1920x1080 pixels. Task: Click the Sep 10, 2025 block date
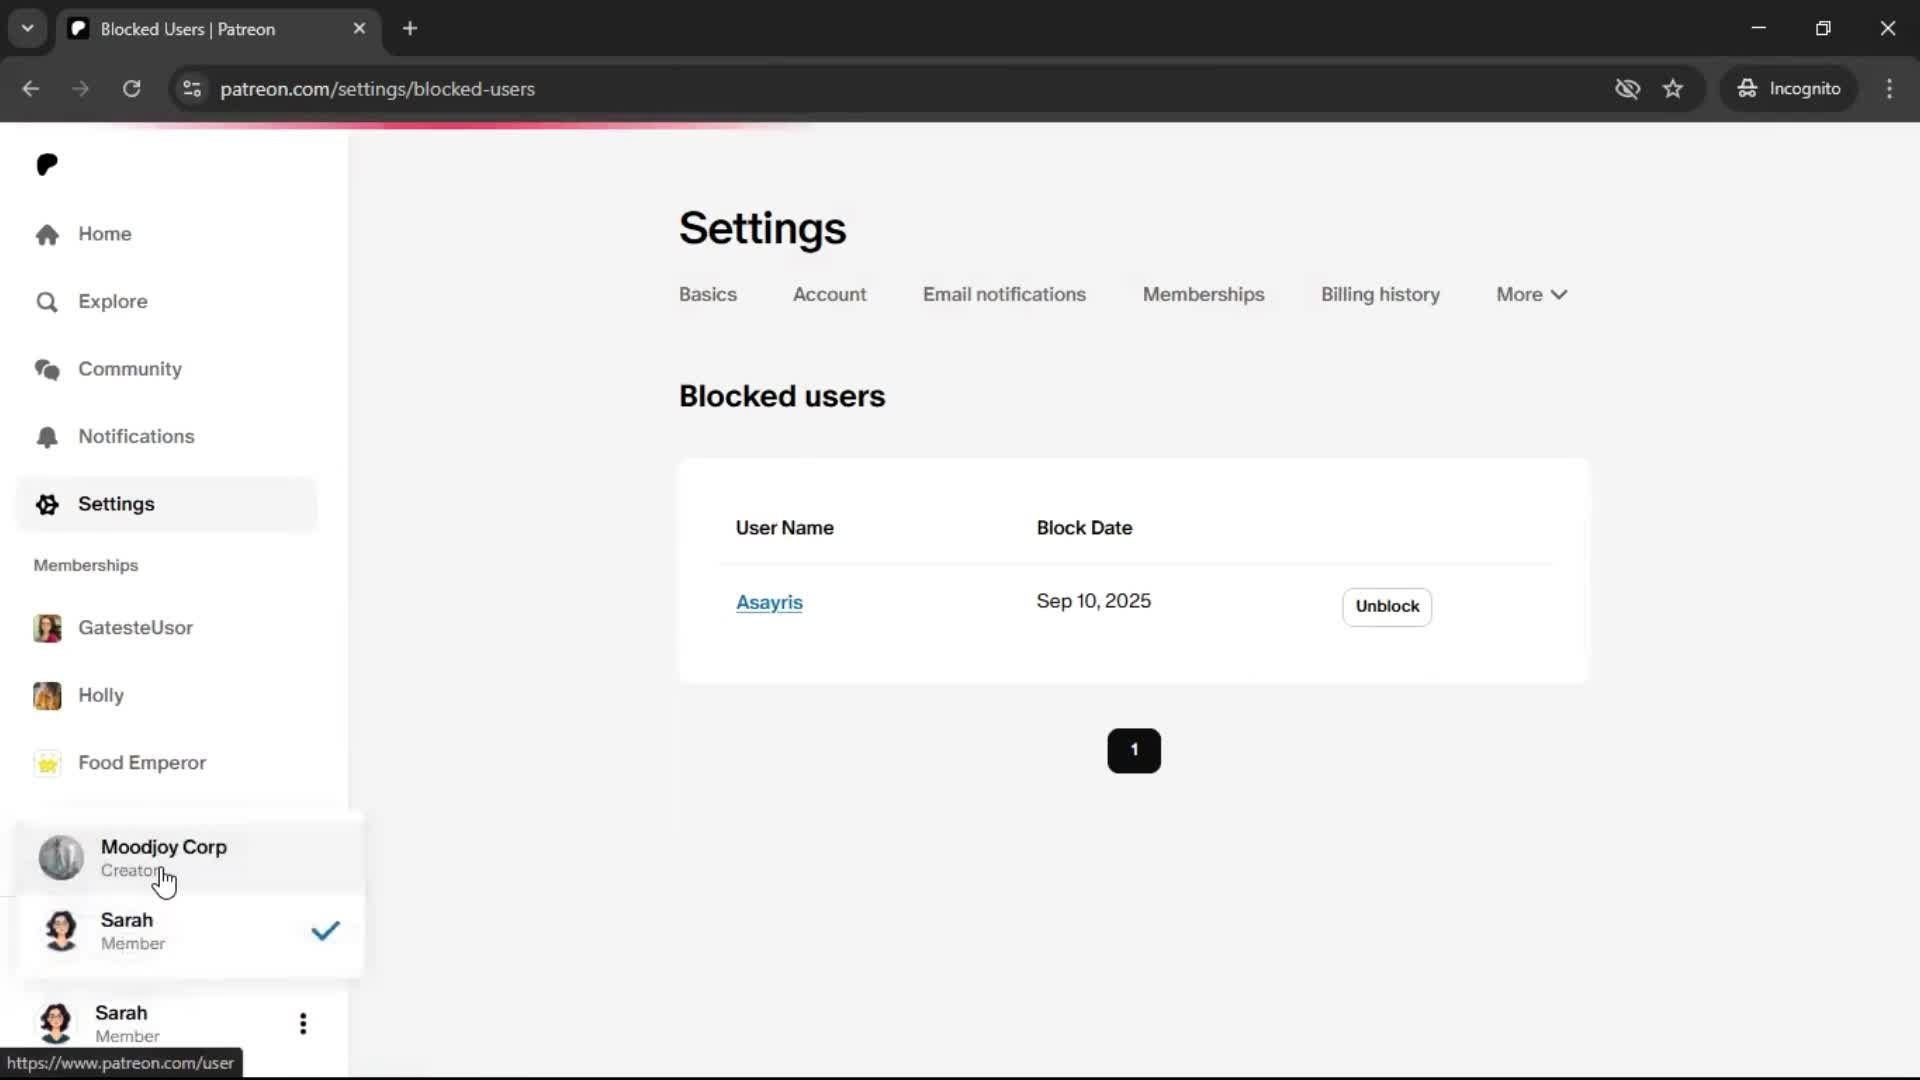pyautogui.click(x=1093, y=601)
